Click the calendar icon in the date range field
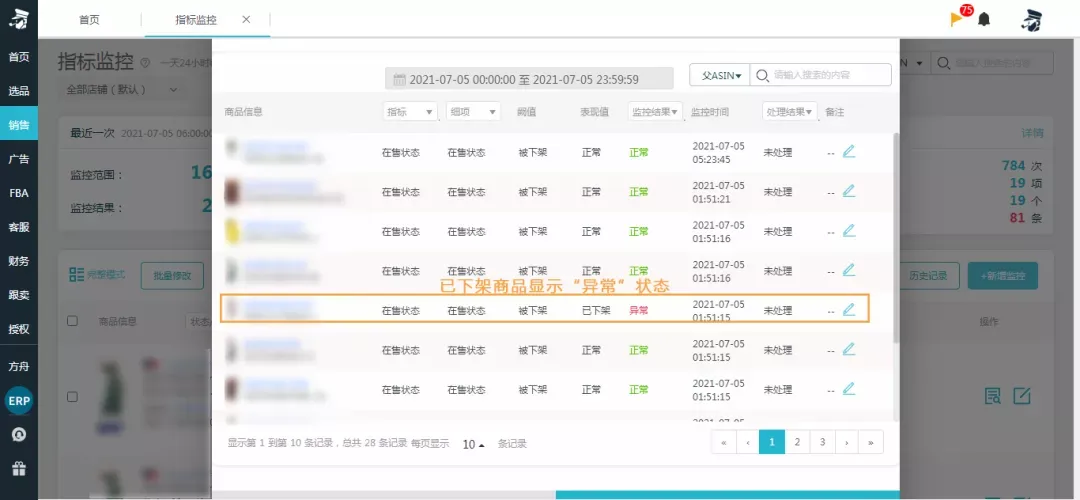Viewport: 1080px width, 500px height. coord(399,79)
